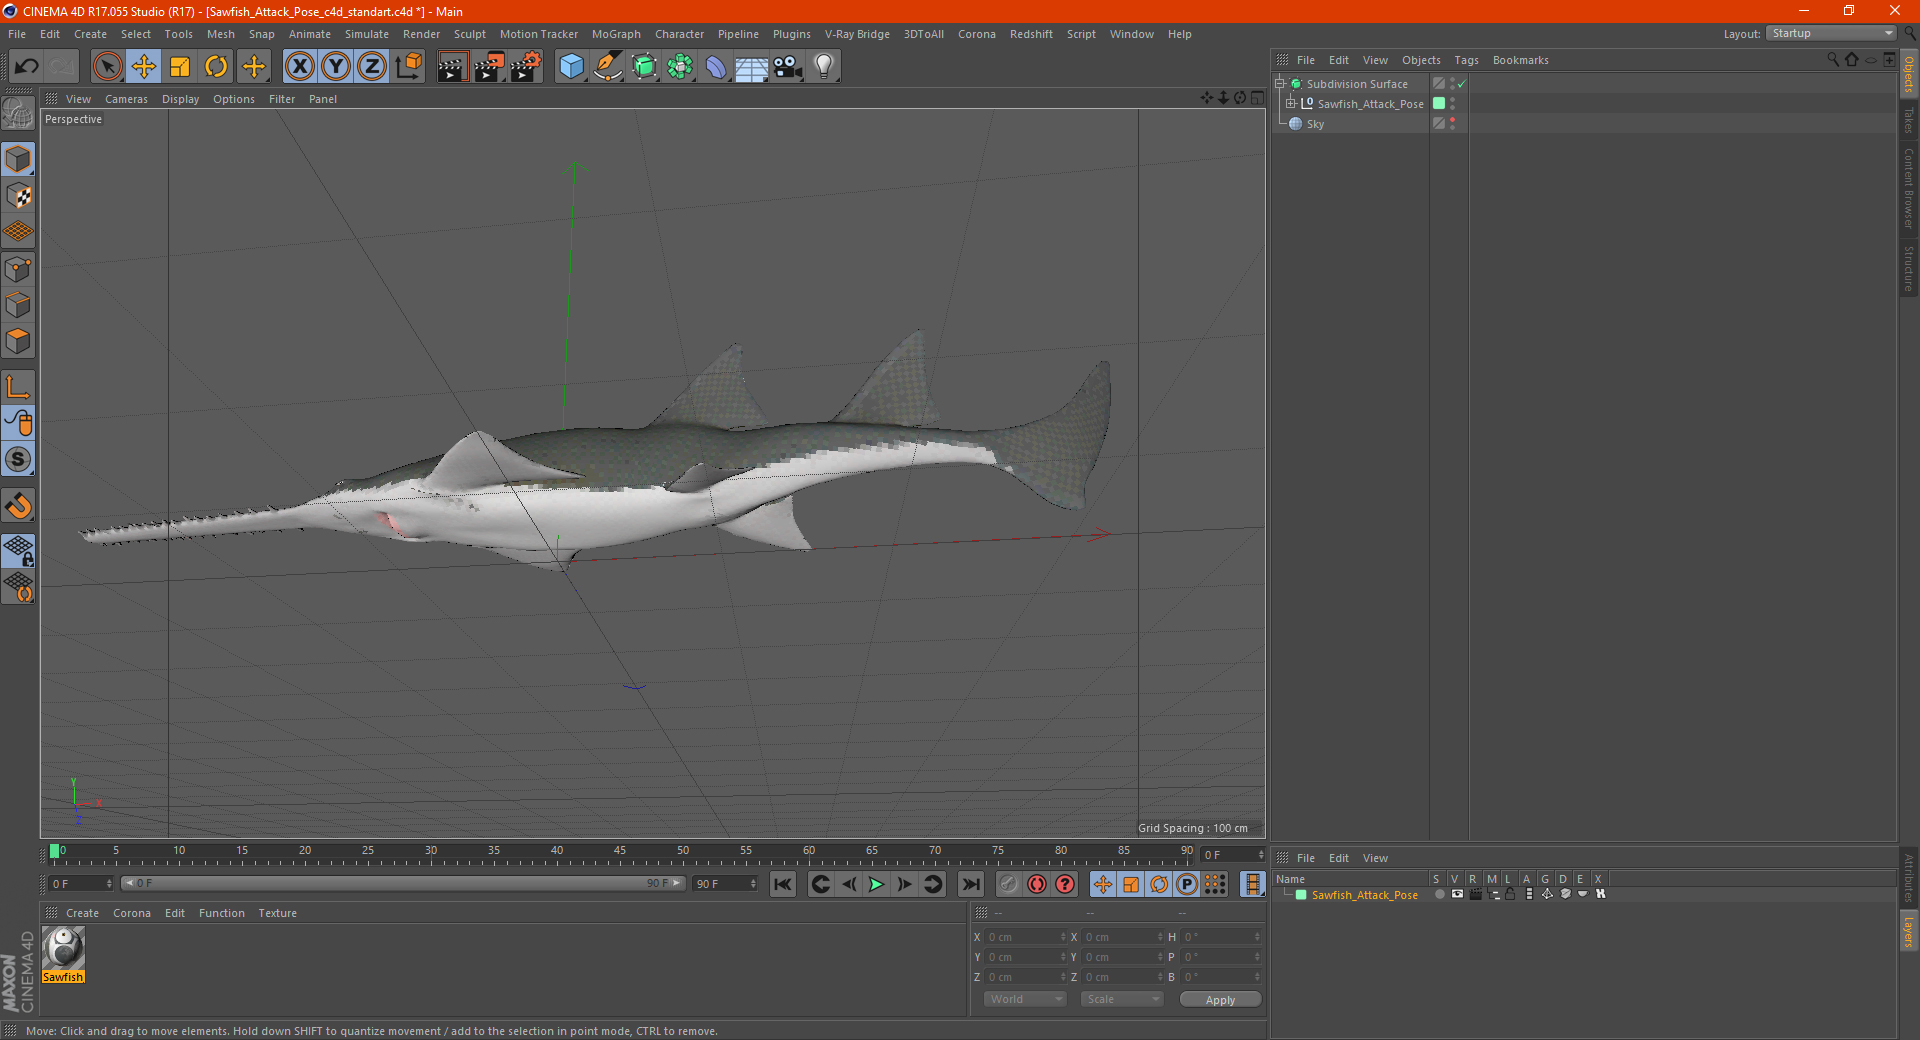Open the MoGraph menu
The image size is (1920, 1040).
pos(616,34)
